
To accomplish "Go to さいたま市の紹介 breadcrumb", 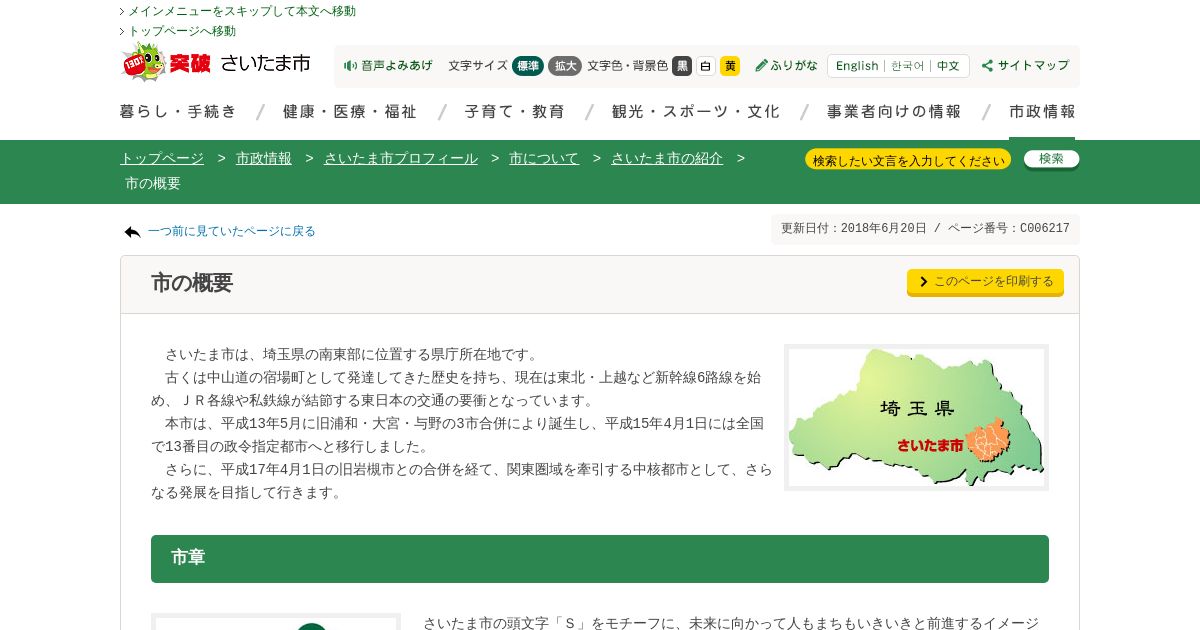I will (667, 158).
